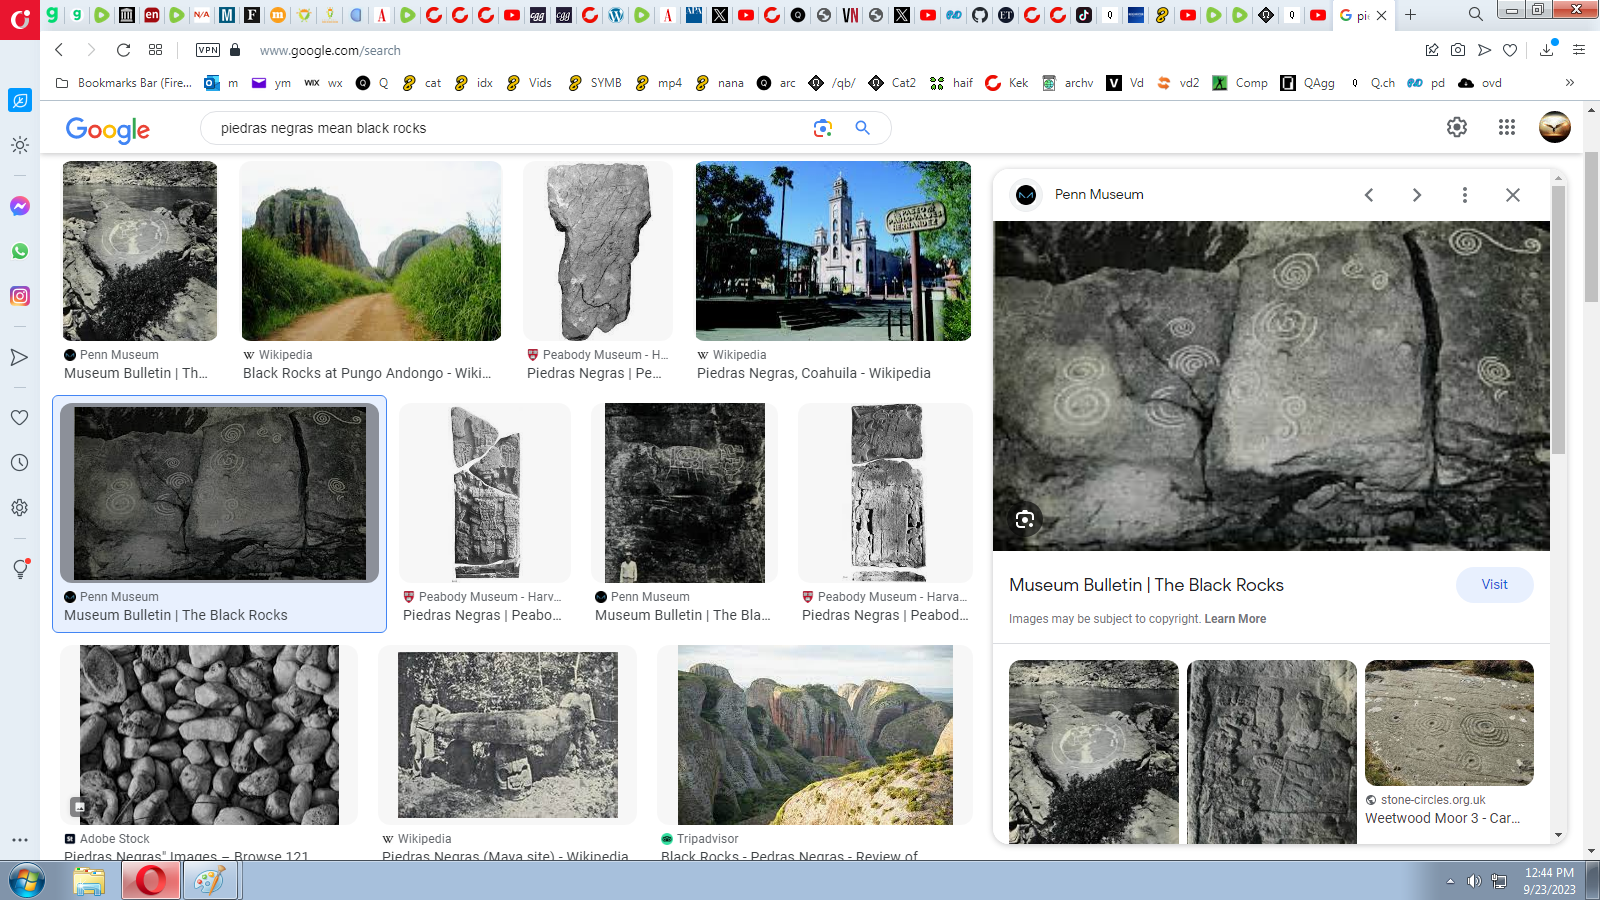Screen dimensions: 1600x900
Task: Open the archv bookmark
Action: (x=1068, y=83)
